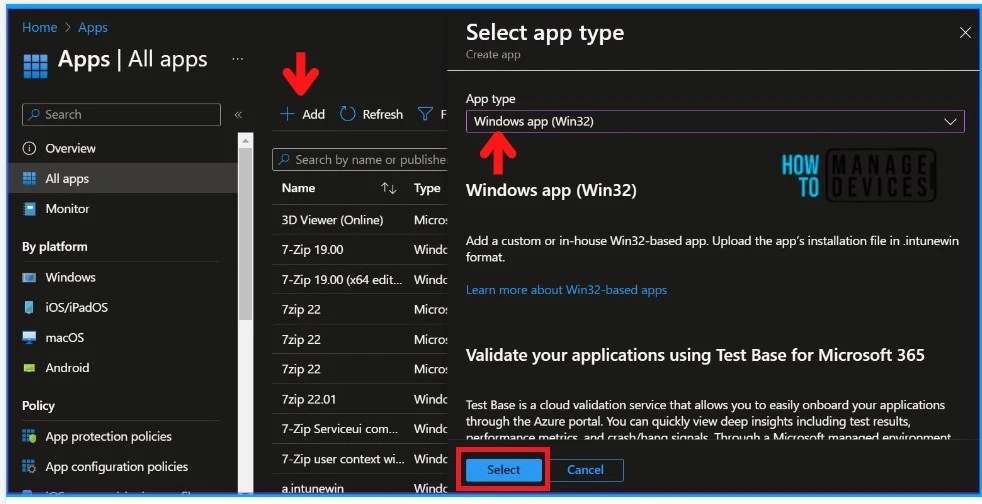Click Learn more about Win32-based apps link
The width and height of the screenshot is (982, 504).
566,290
